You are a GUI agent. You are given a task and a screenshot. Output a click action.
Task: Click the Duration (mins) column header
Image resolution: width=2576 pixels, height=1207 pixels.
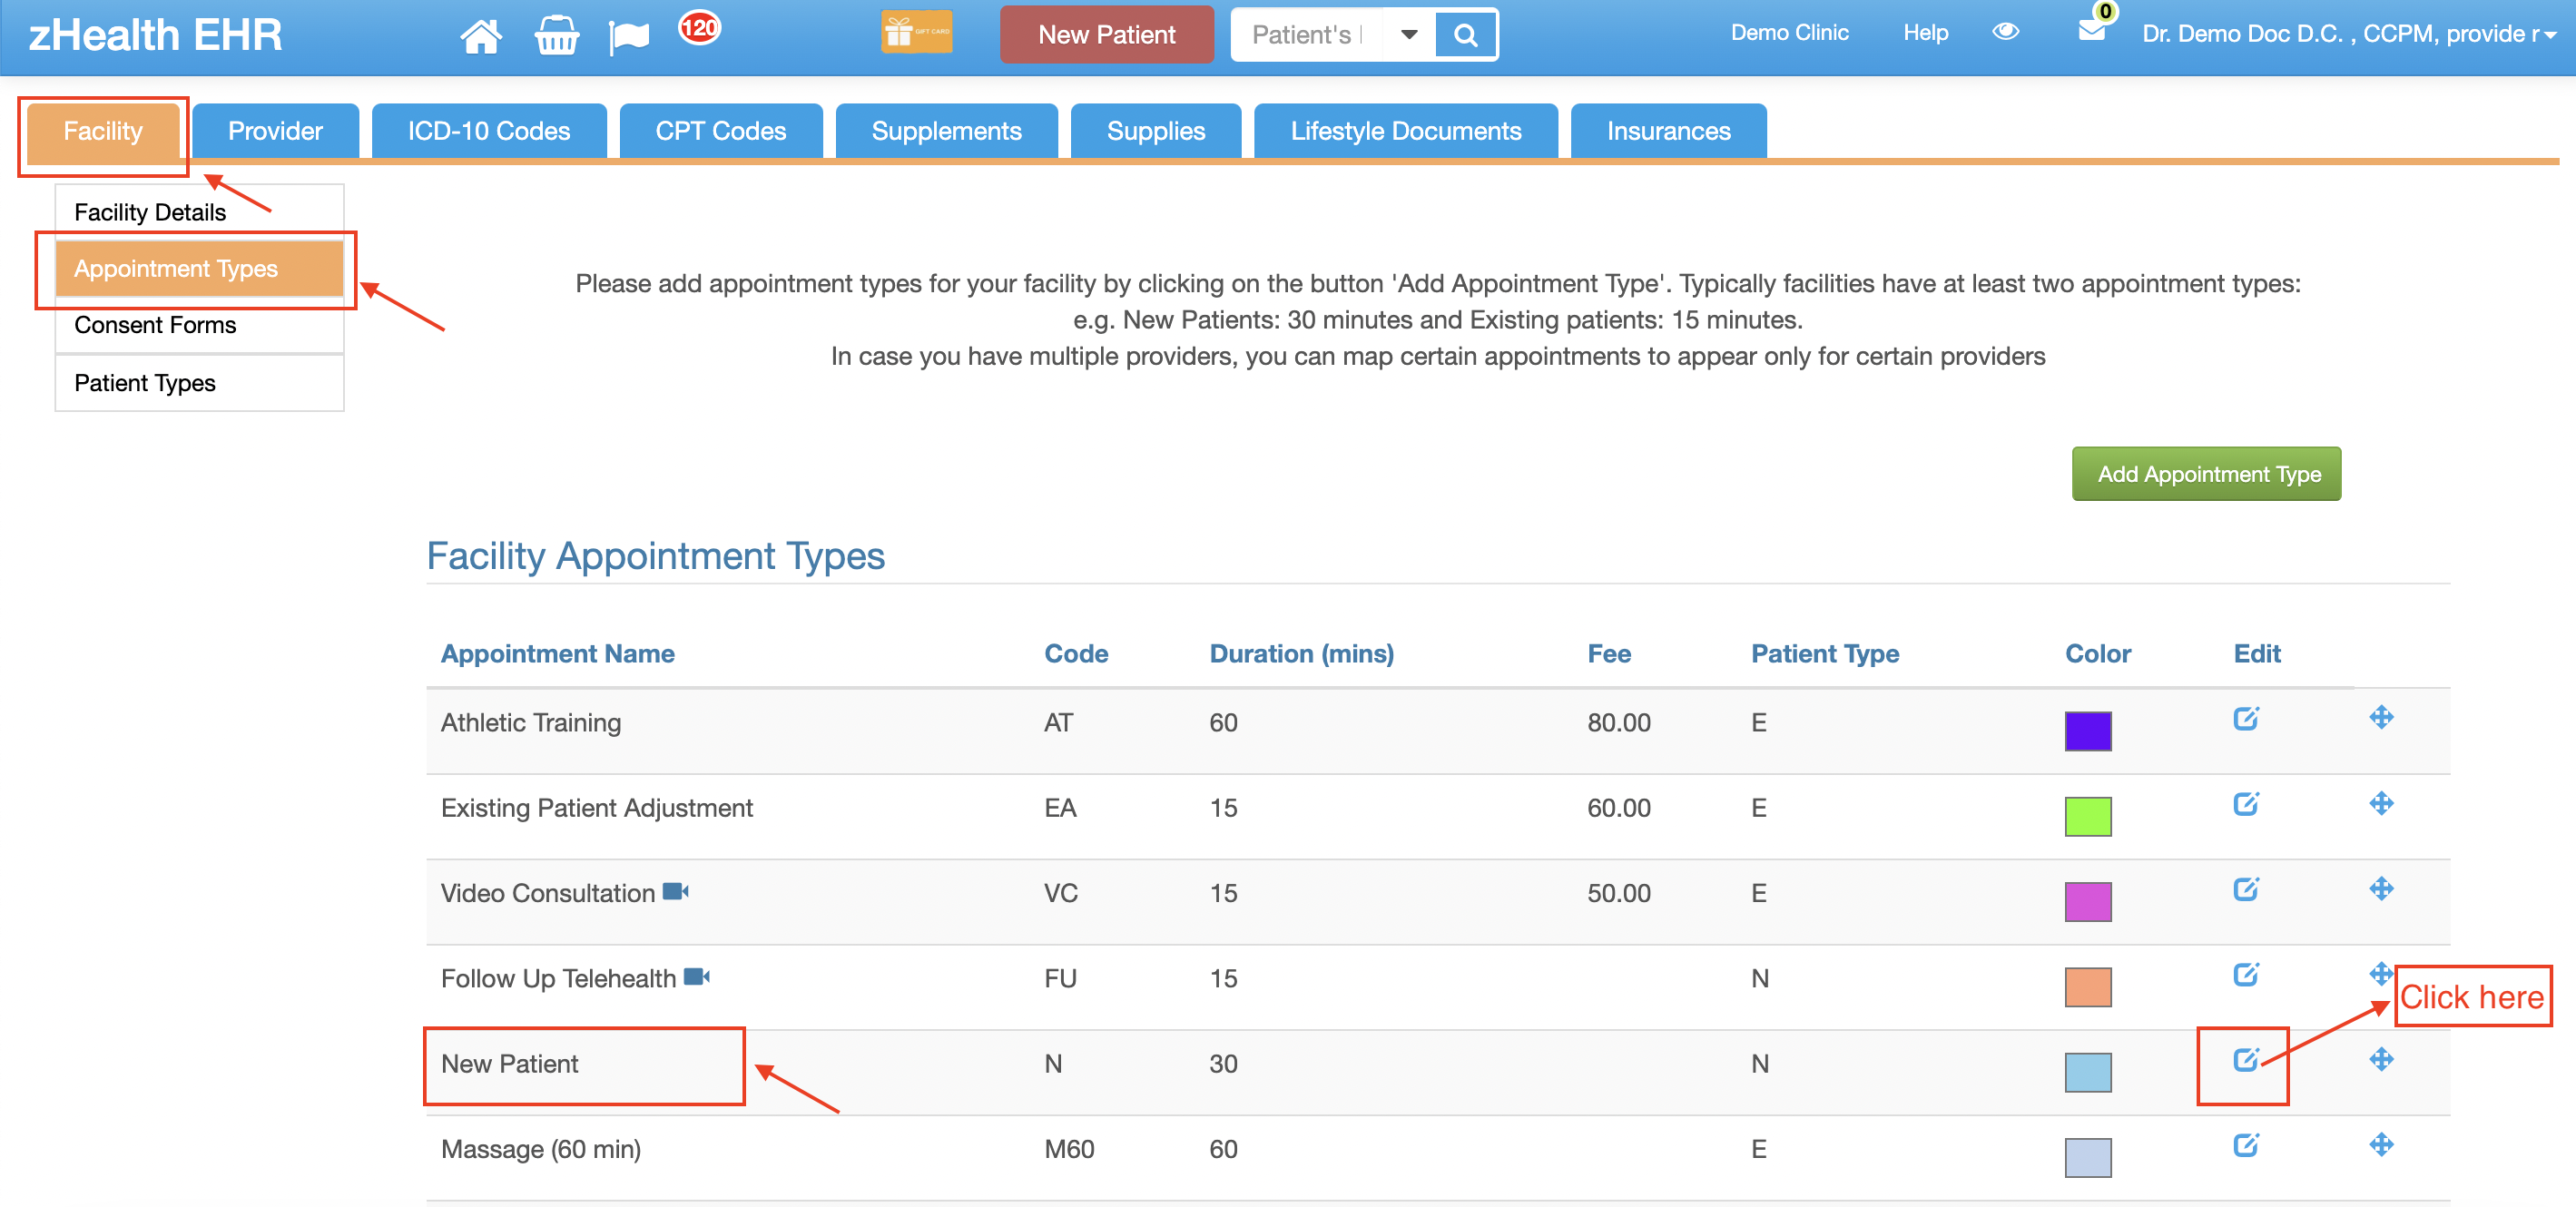[1301, 654]
